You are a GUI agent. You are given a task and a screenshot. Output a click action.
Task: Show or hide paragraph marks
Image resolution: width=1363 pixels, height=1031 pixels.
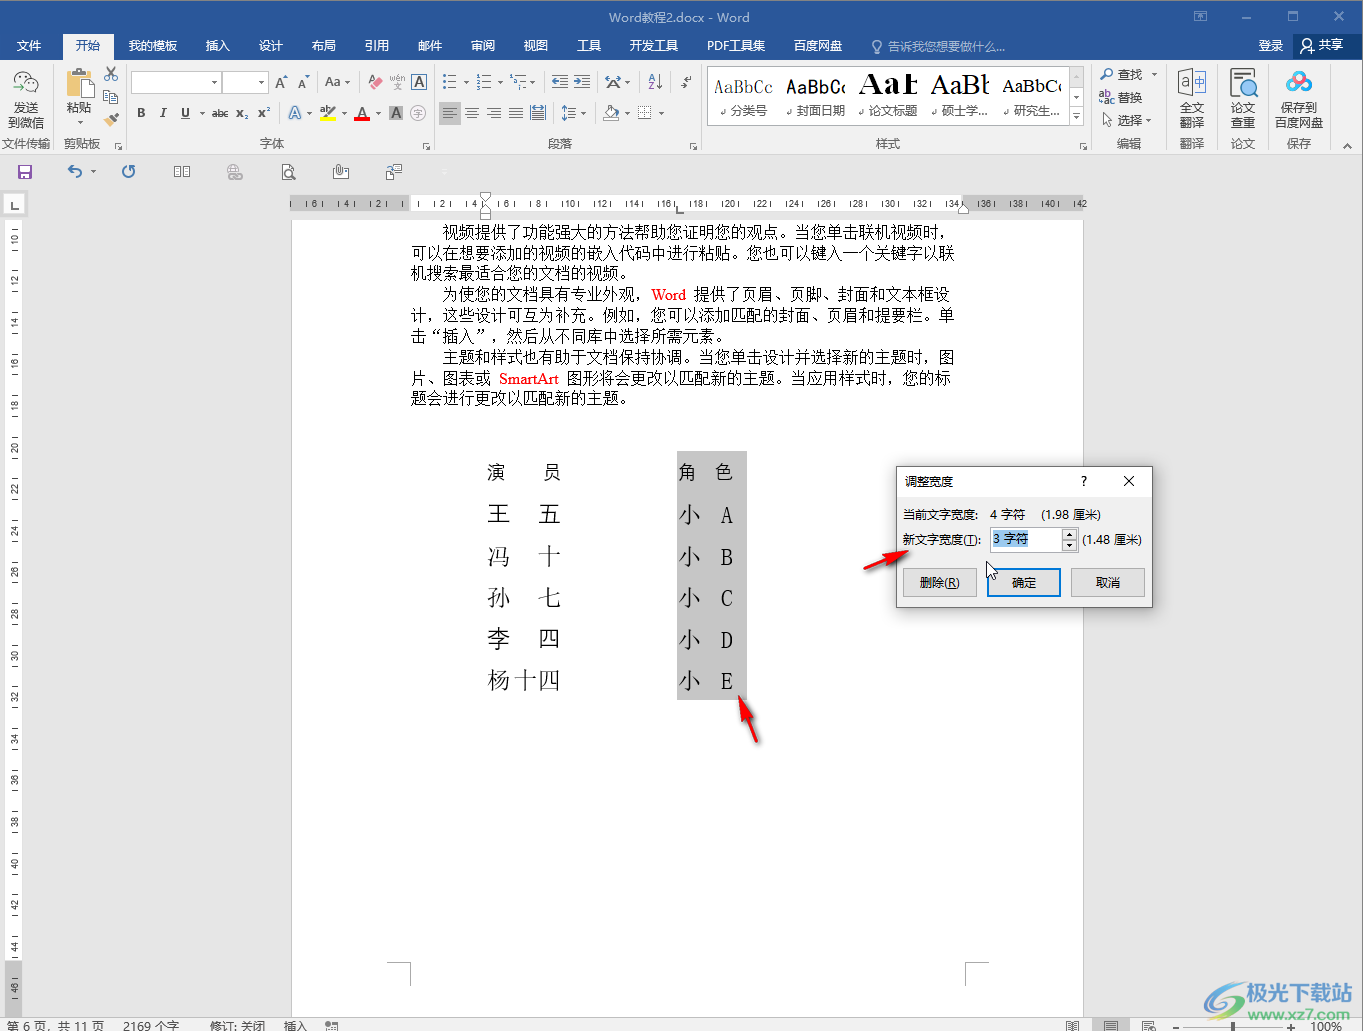pyautogui.click(x=686, y=82)
